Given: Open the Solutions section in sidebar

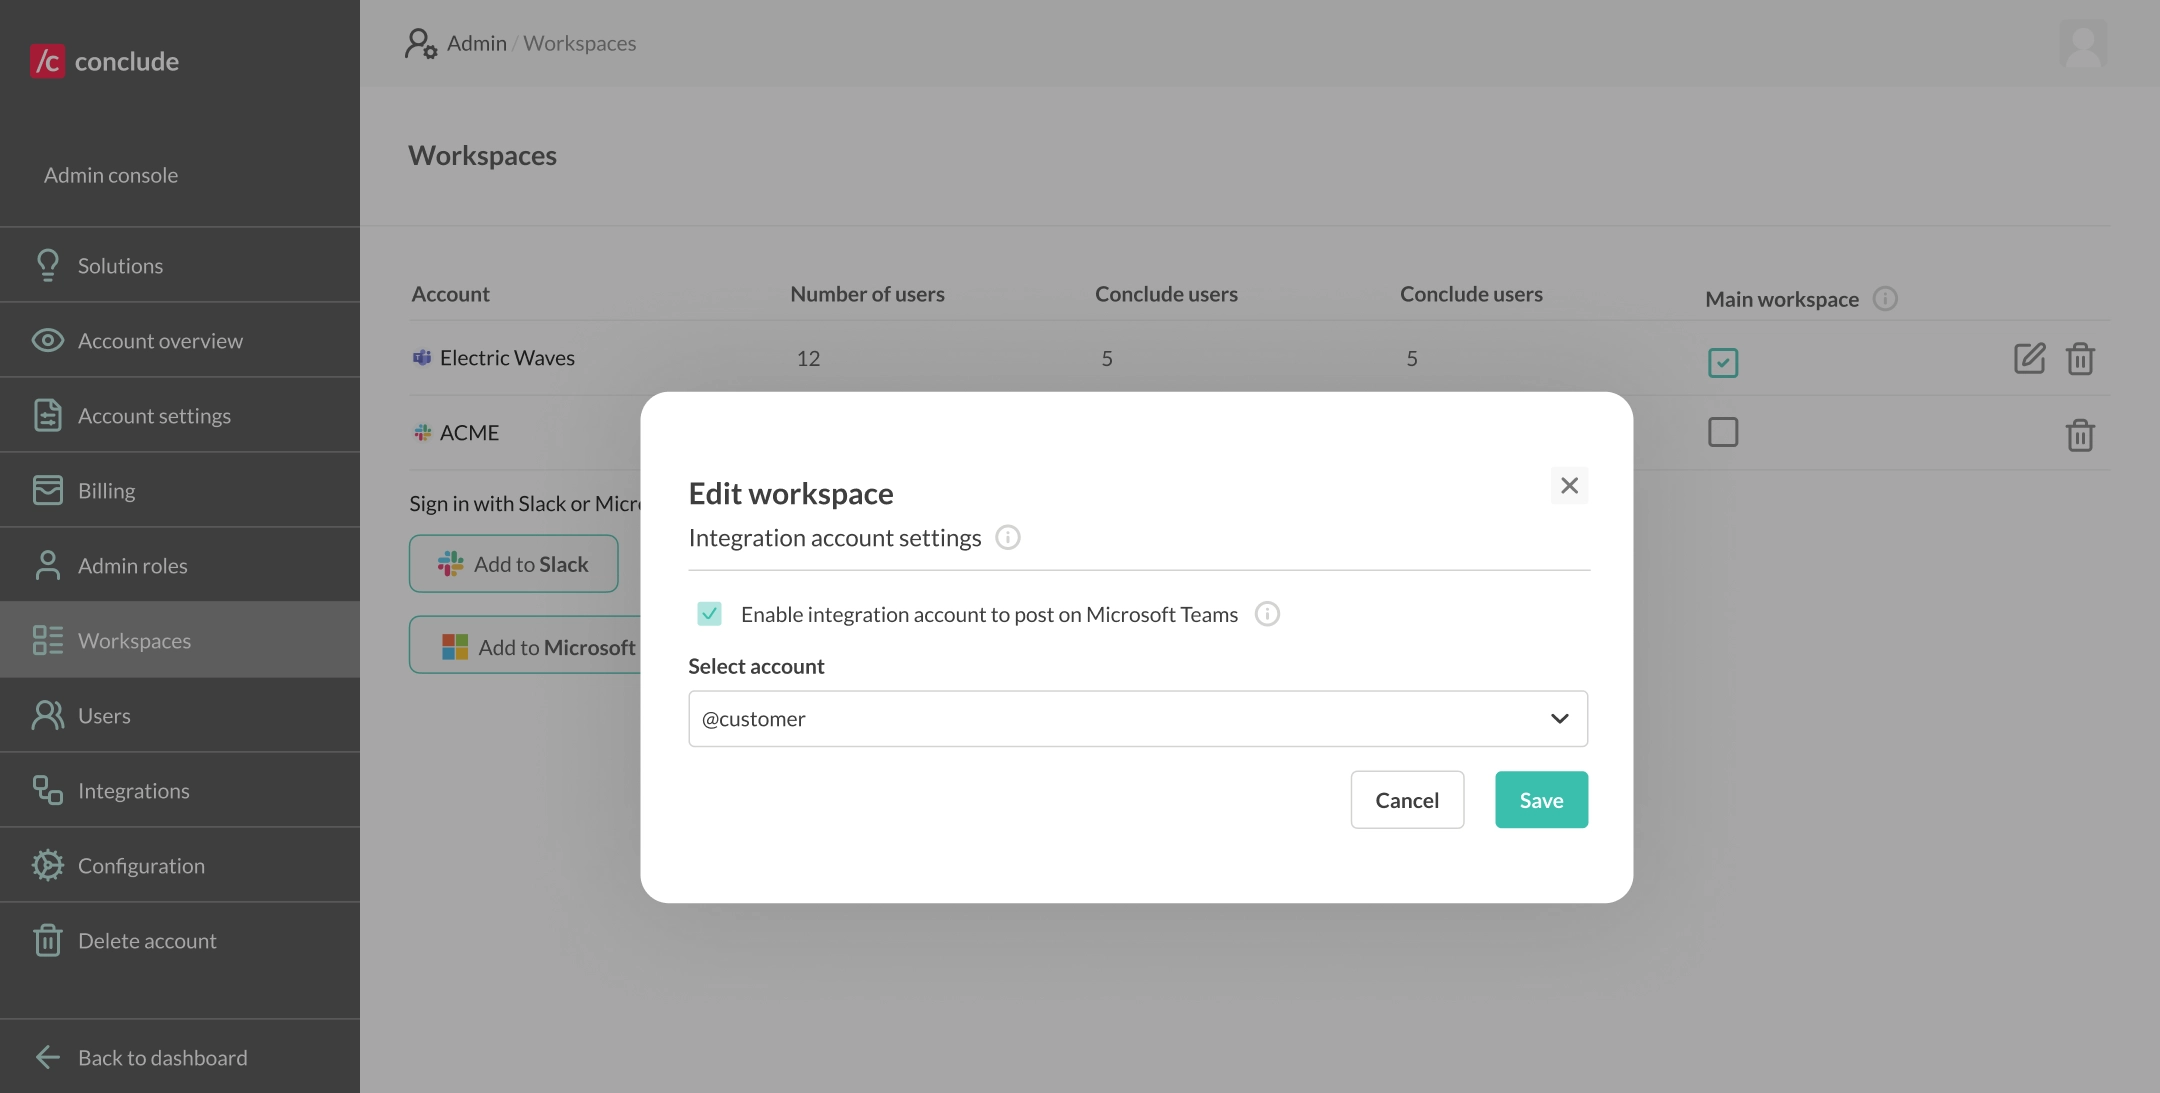Looking at the screenshot, I should pyautogui.click(x=120, y=265).
